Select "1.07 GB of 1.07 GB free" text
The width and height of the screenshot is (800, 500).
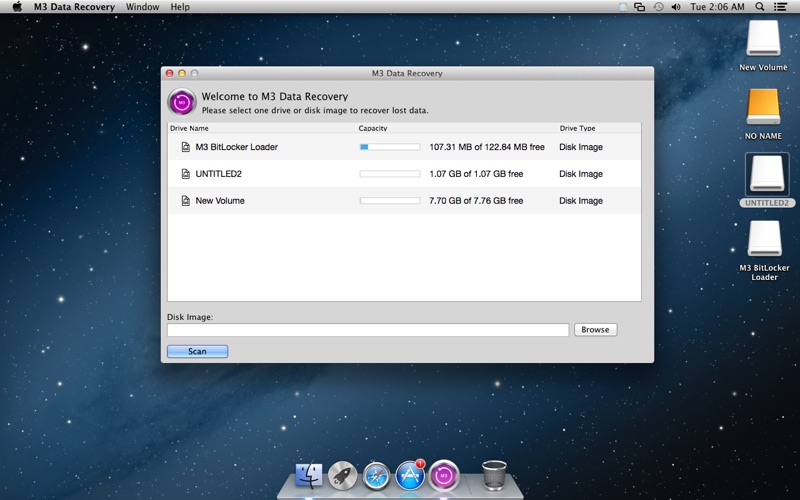(x=476, y=174)
